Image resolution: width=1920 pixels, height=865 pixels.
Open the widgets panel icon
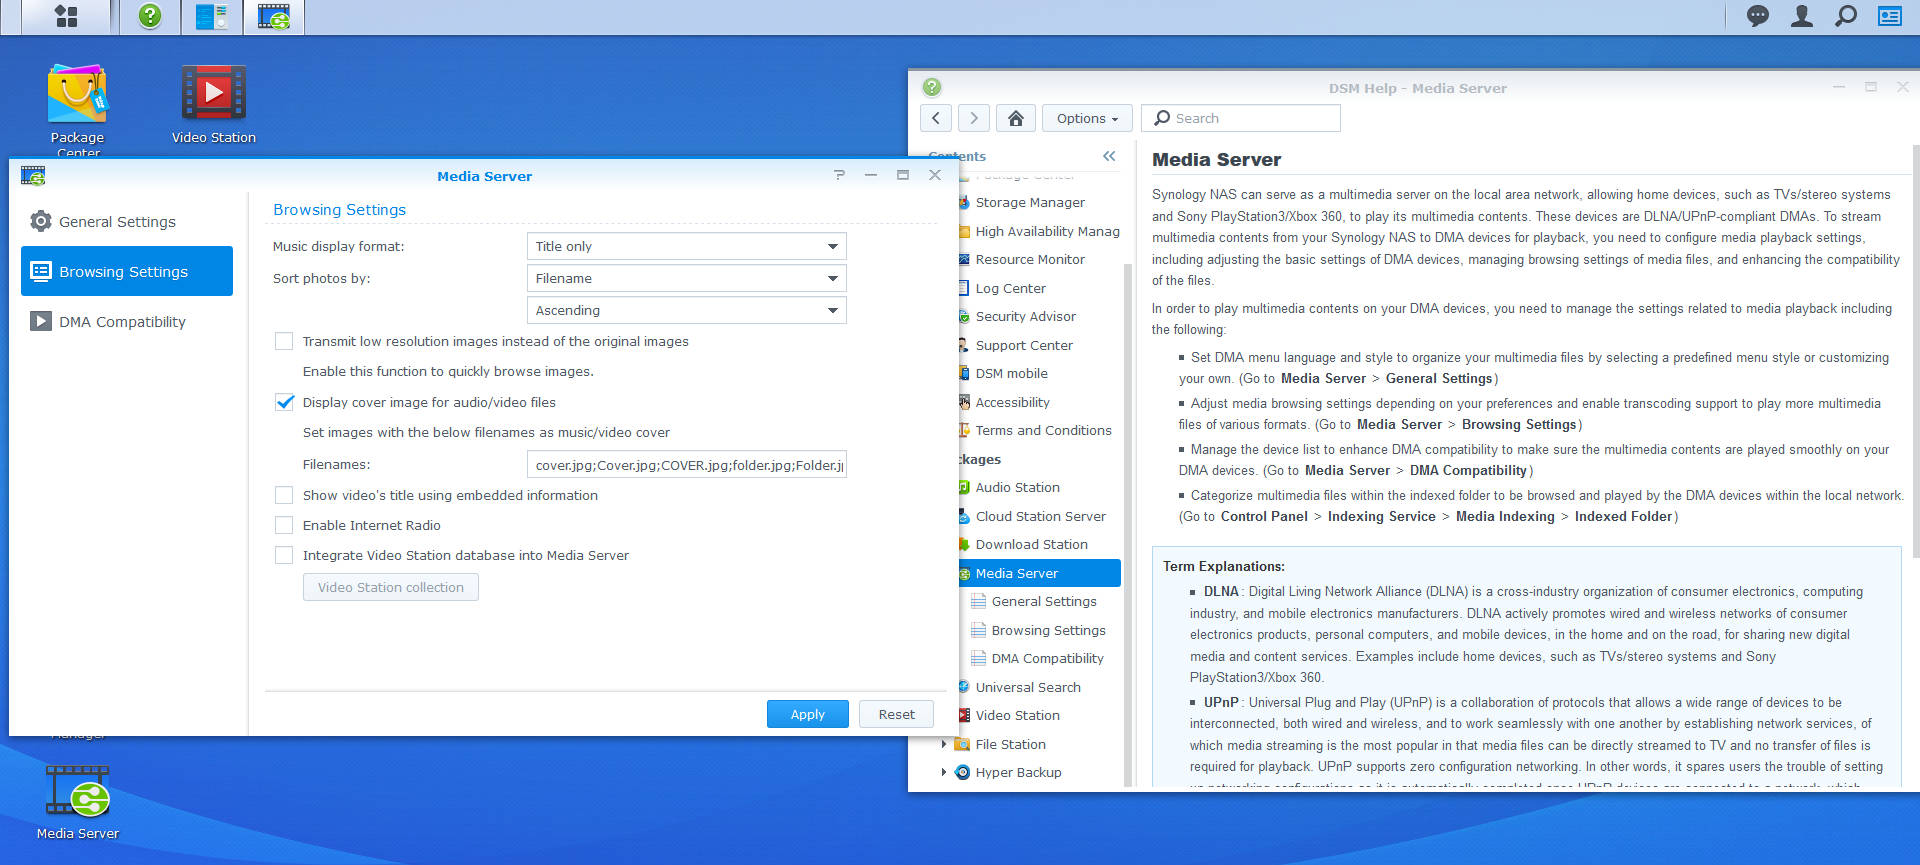point(1890,16)
